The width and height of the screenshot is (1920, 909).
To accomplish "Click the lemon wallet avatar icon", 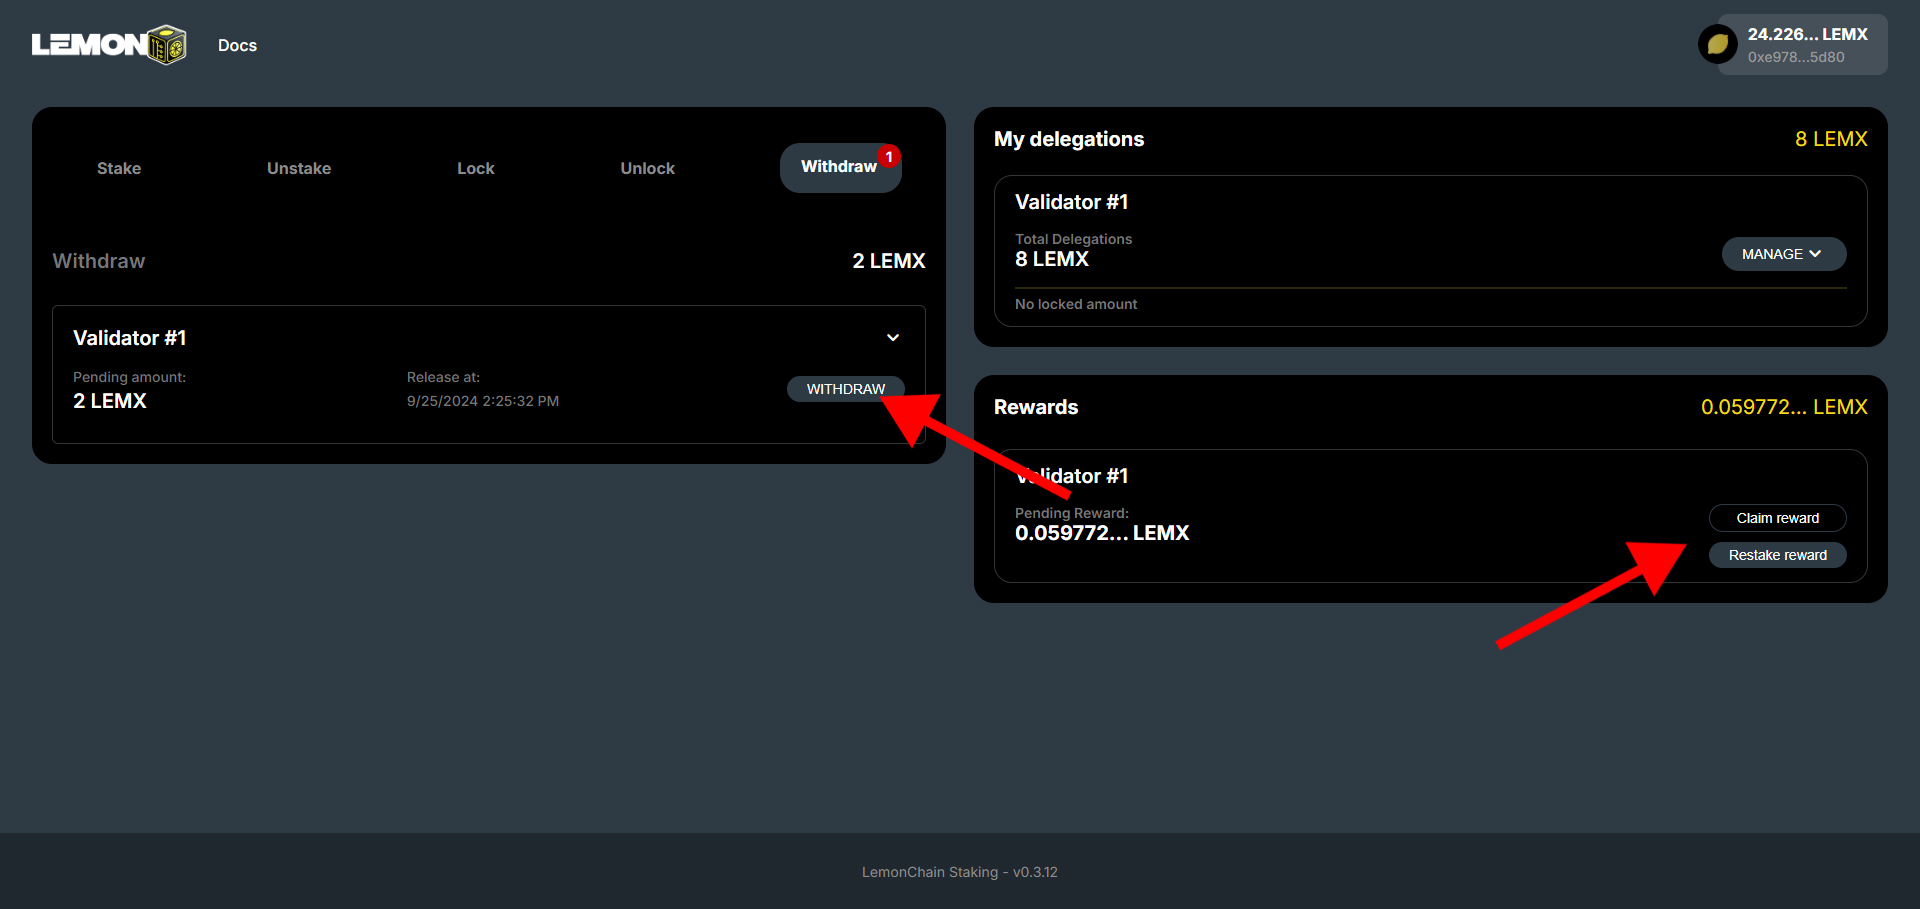I will 1717,44.
